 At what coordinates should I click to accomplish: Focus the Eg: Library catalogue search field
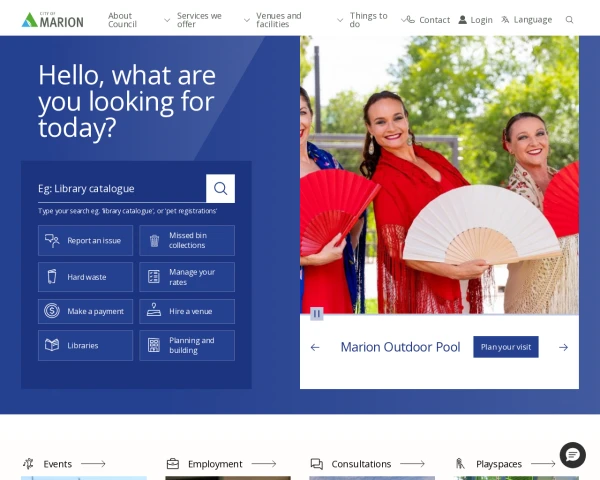[x=122, y=188]
